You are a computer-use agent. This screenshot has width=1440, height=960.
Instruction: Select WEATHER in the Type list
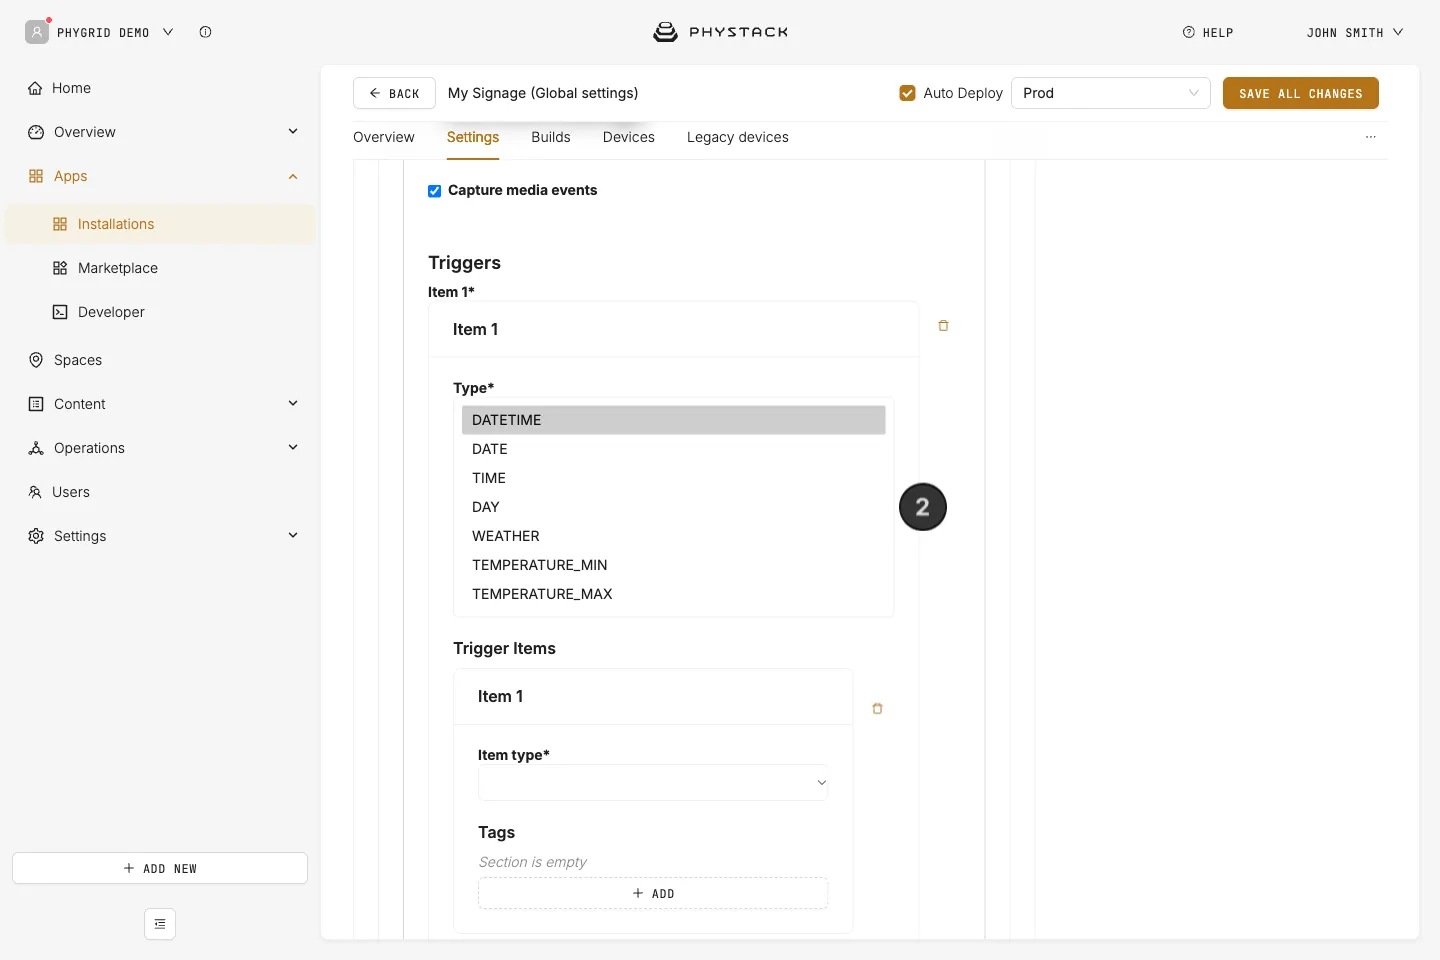pyautogui.click(x=674, y=536)
